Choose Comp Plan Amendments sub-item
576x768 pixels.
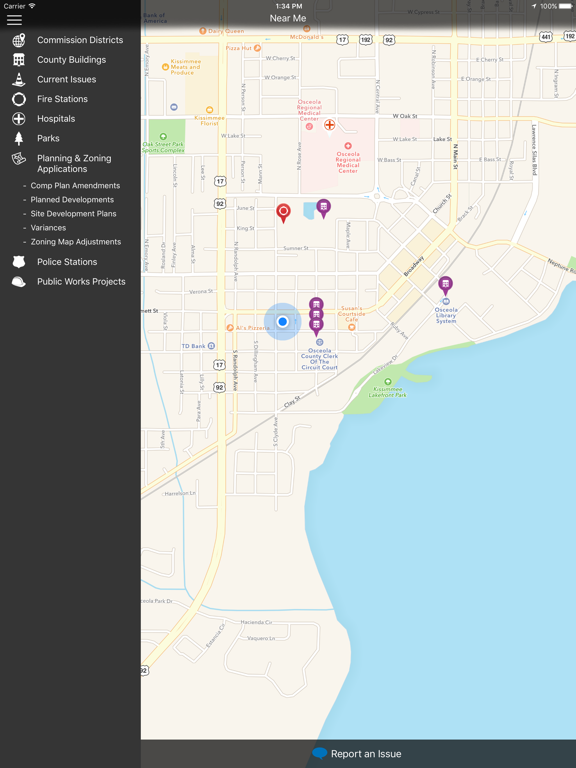(75, 186)
